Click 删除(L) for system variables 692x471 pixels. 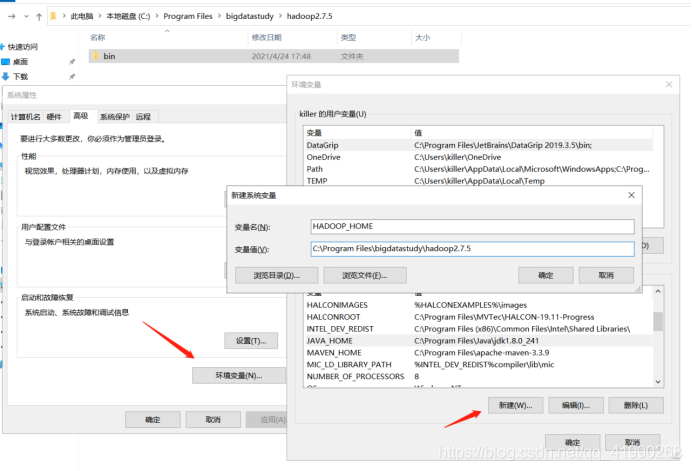pyautogui.click(x=636, y=405)
